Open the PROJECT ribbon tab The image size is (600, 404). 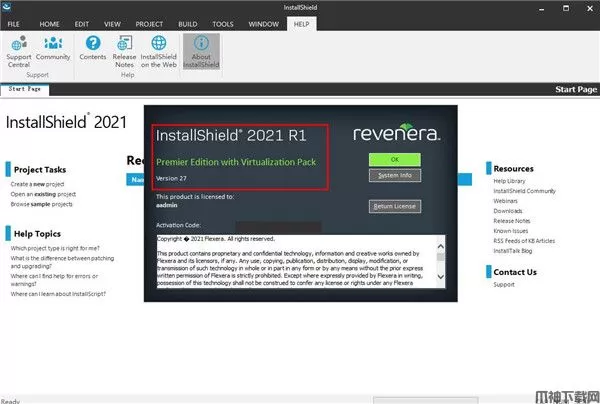[149, 24]
